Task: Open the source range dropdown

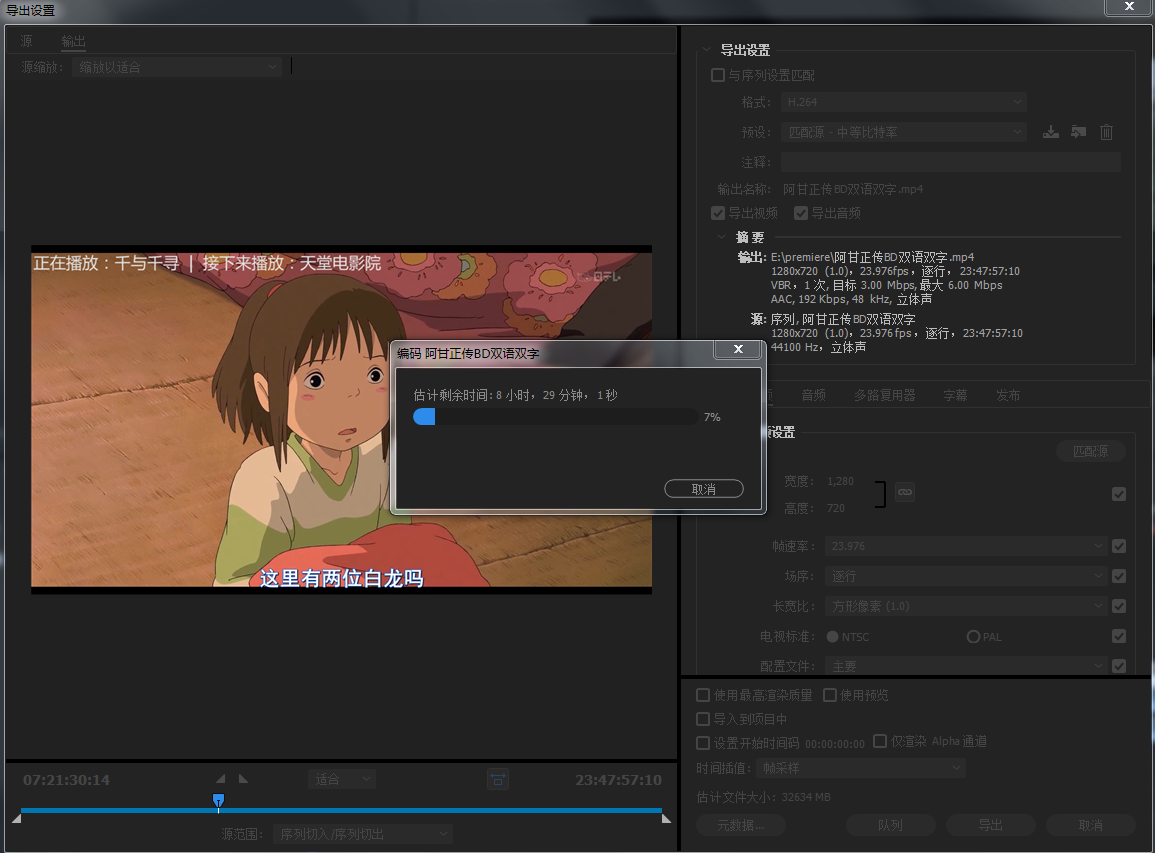Action: (x=362, y=834)
